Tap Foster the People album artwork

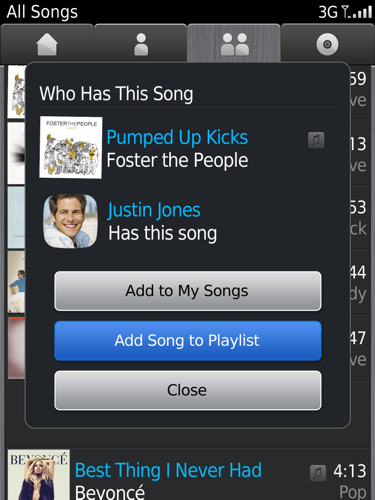(x=71, y=148)
